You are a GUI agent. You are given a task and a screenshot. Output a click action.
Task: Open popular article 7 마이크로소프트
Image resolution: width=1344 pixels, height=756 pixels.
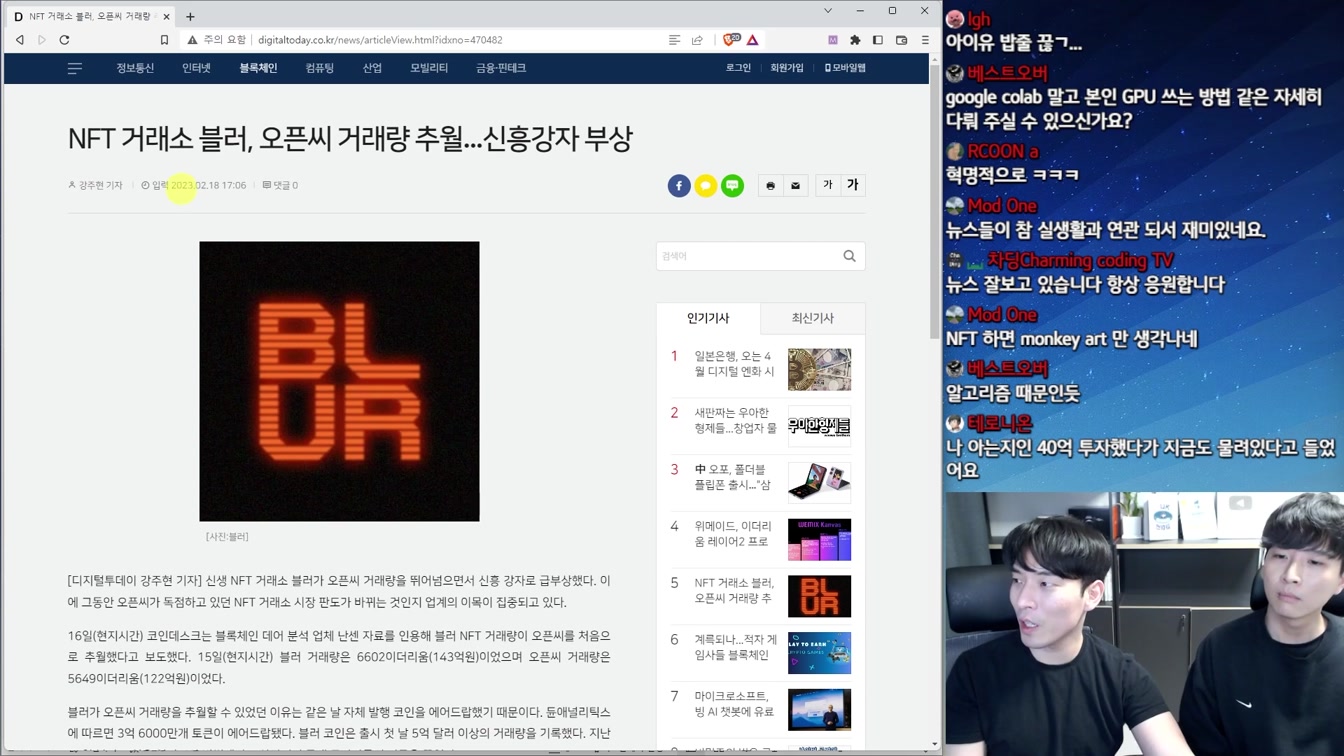click(734, 704)
